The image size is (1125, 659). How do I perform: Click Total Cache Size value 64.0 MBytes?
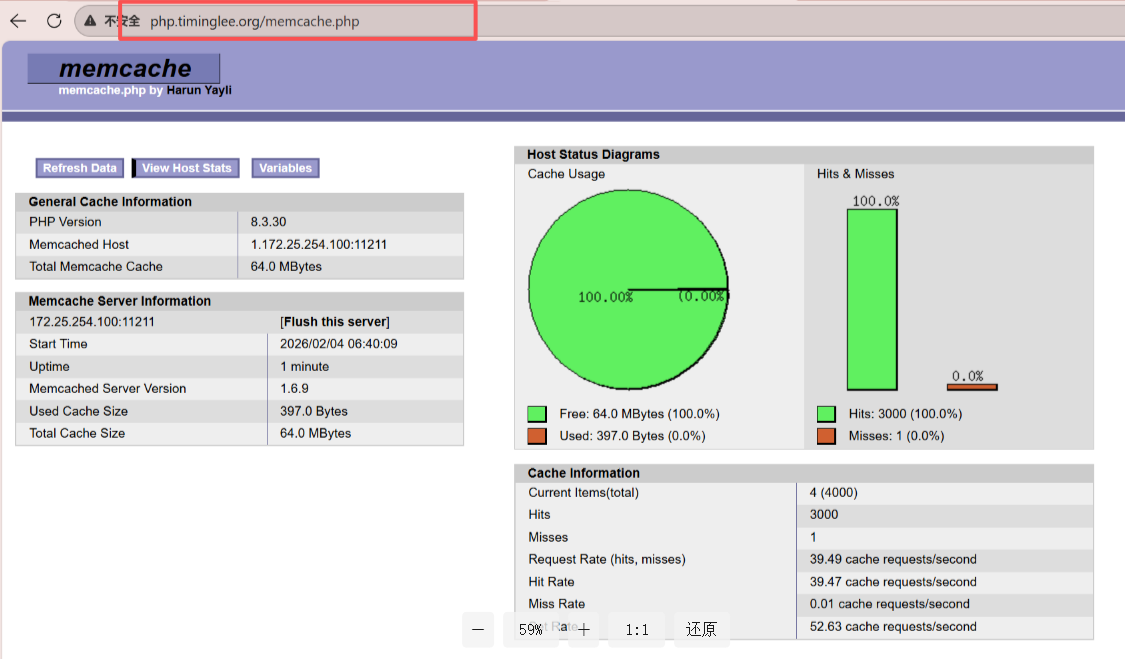(x=316, y=434)
